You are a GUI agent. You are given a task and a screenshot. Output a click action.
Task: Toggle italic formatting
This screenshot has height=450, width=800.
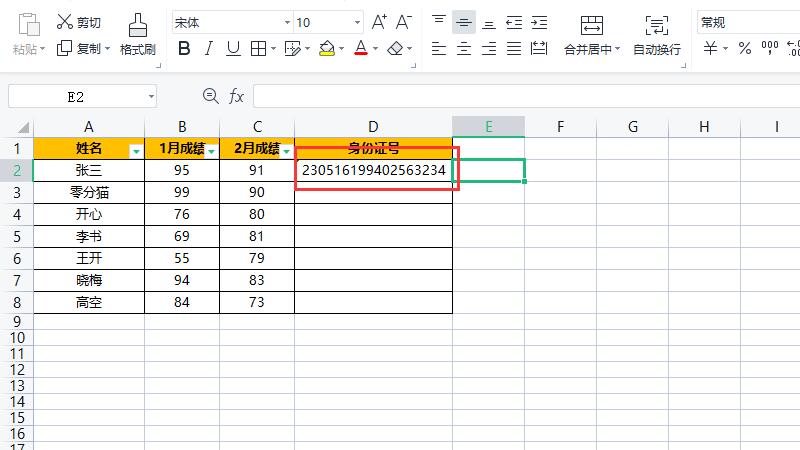(x=208, y=48)
